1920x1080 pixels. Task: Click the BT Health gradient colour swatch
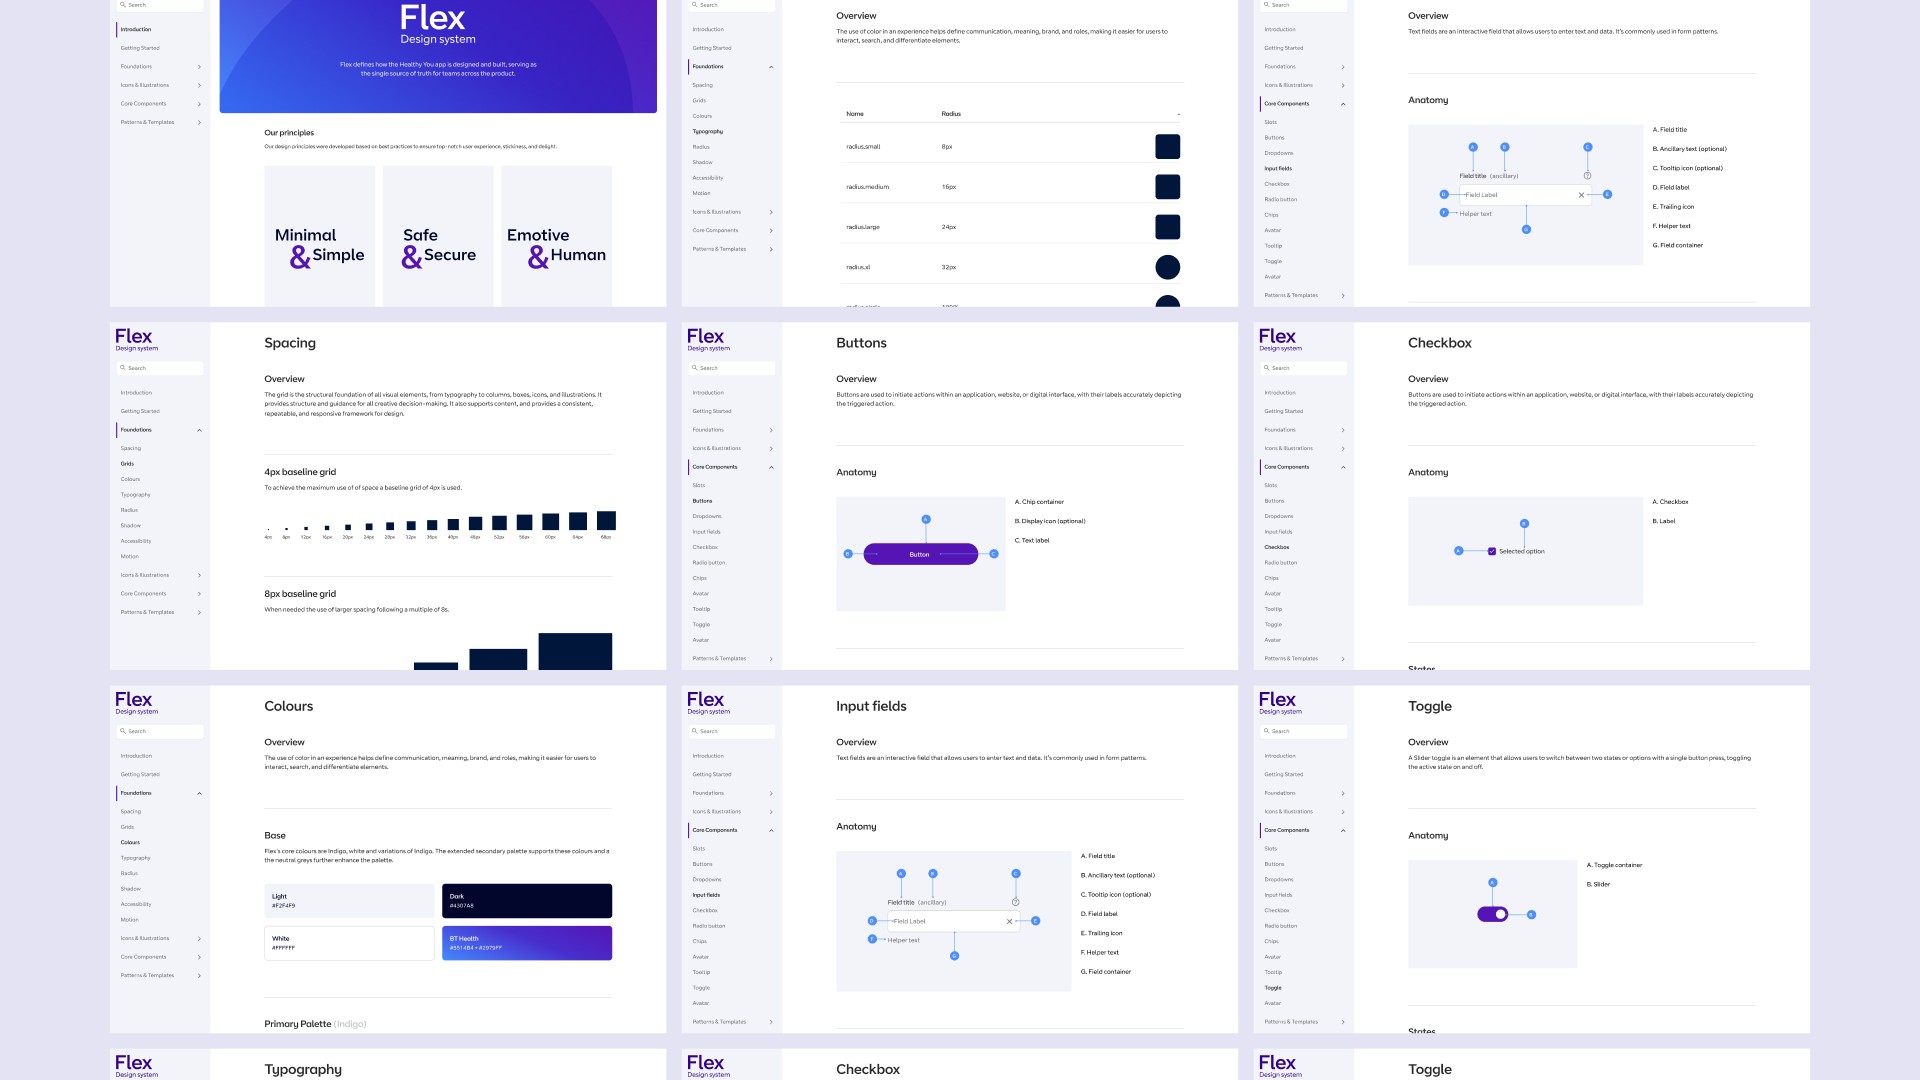526,943
